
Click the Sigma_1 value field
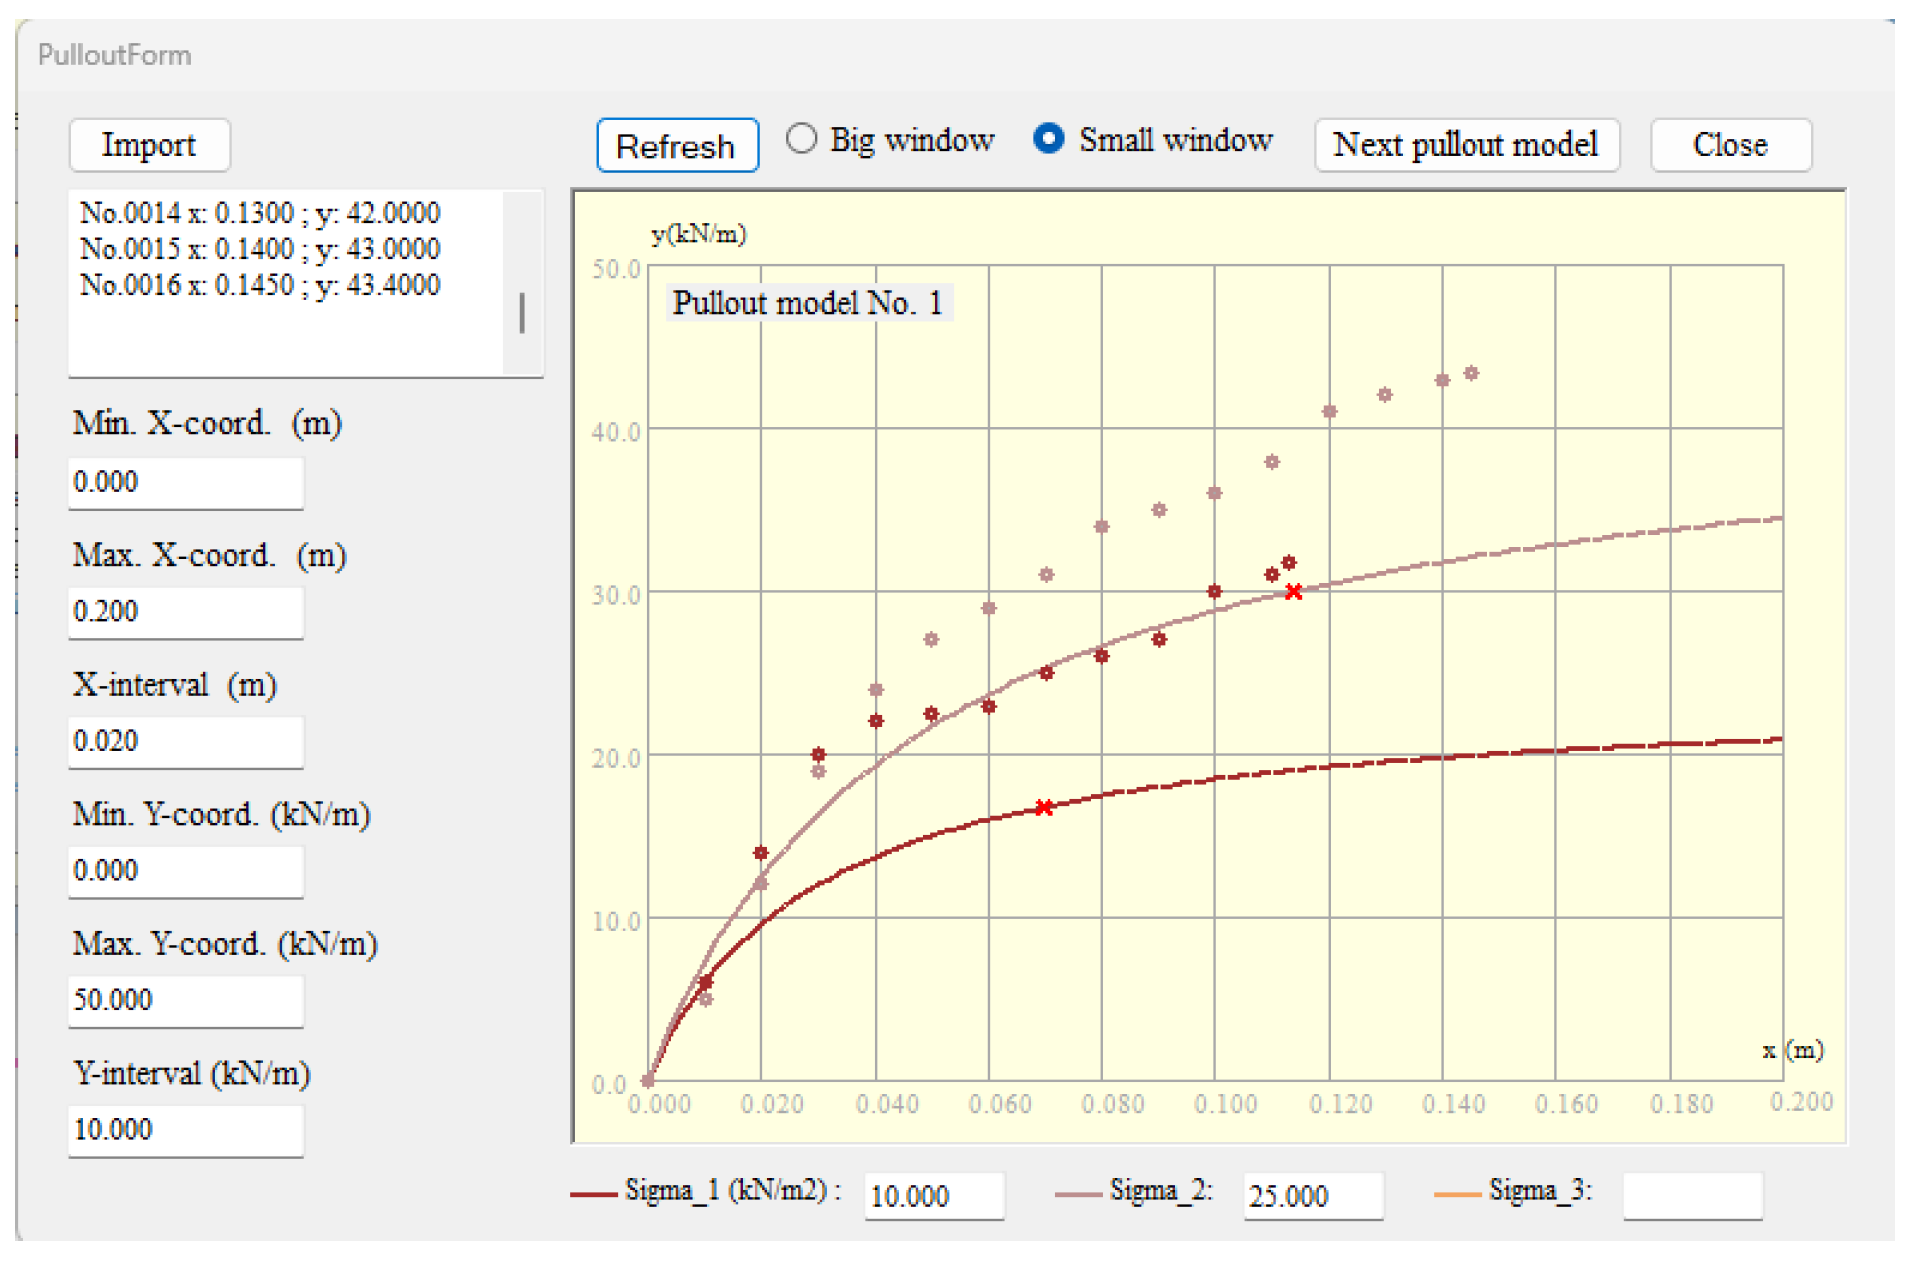coord(933,1196)
